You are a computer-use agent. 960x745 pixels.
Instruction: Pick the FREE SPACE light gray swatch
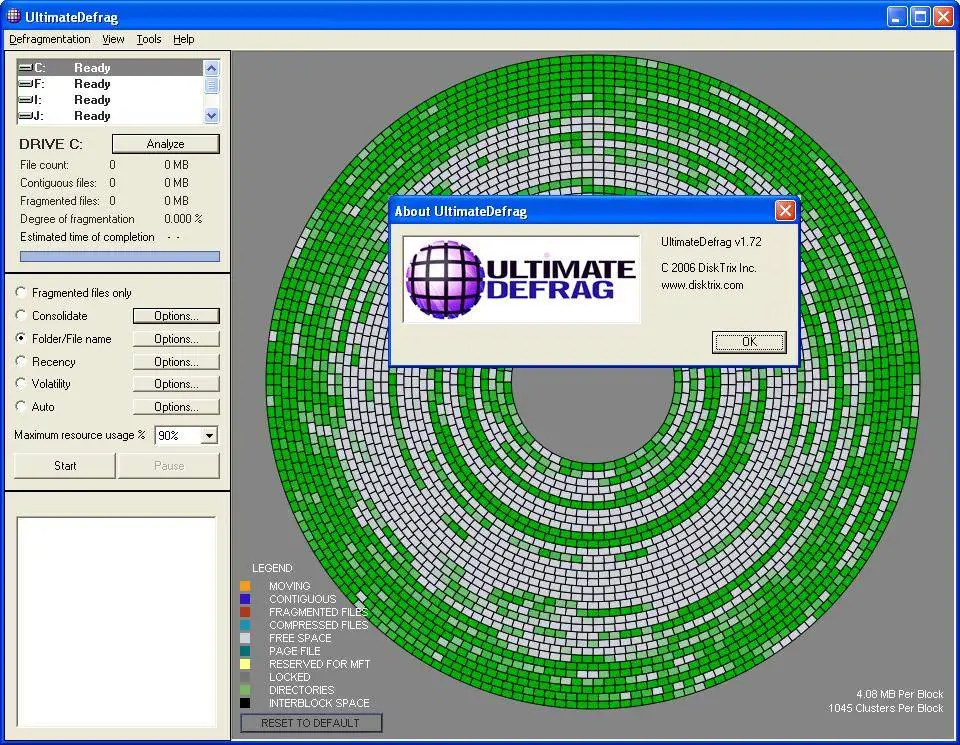(245, 638)
